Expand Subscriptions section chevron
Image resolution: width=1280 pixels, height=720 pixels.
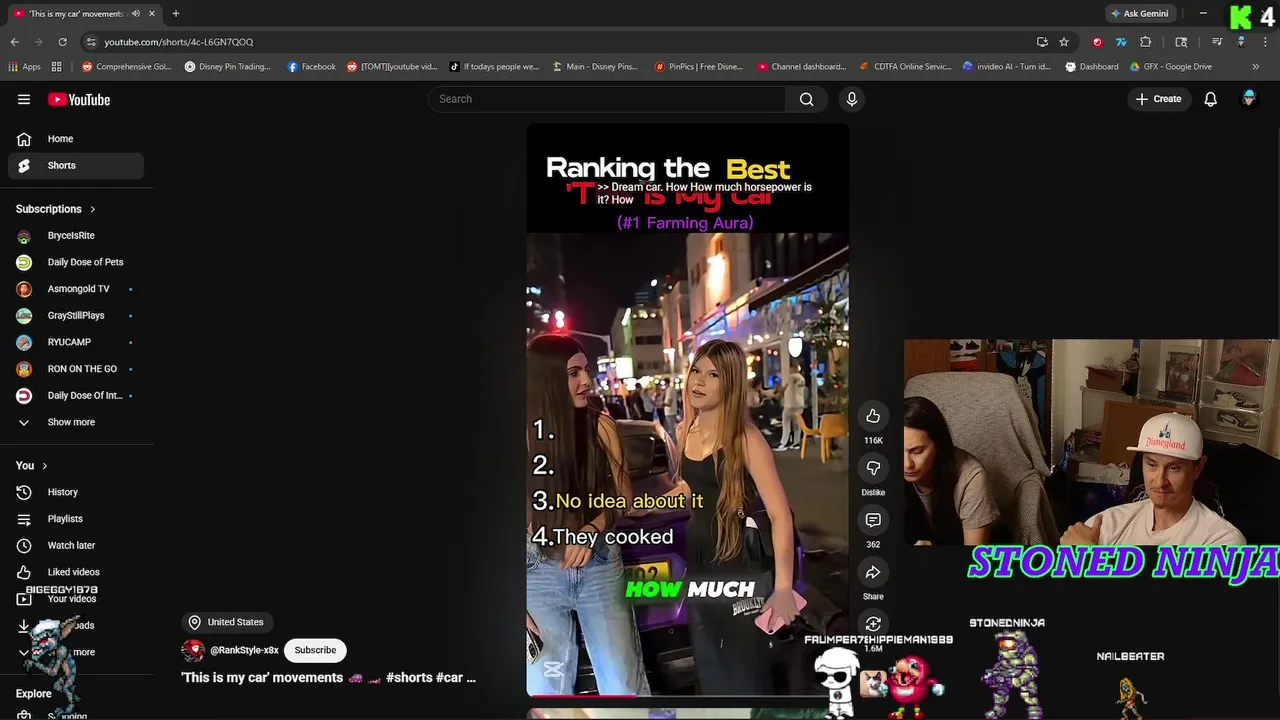coord(93,209)
